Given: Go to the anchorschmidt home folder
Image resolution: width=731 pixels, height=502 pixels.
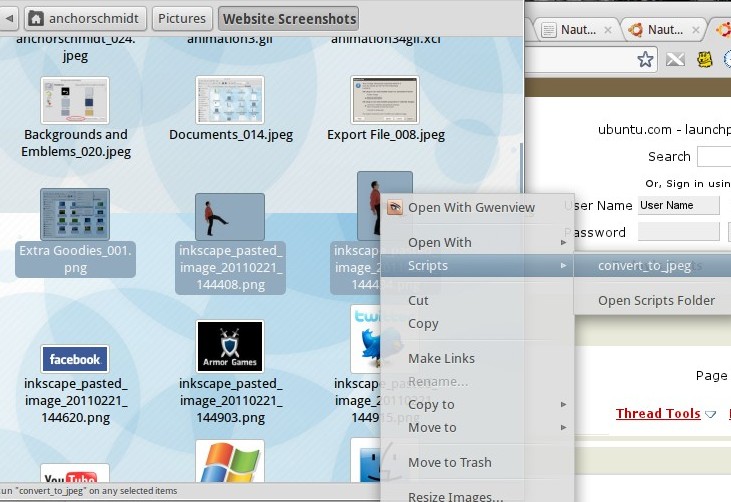Looking at the screenshot, I should pyautogui.click(x=85, y=19).
